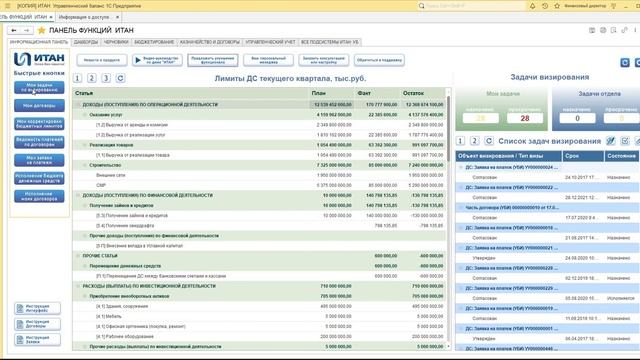Close the Информация о доступе tab
This screenshot has width=640, height=360.
pyautogui.click(x=117, y=17)
